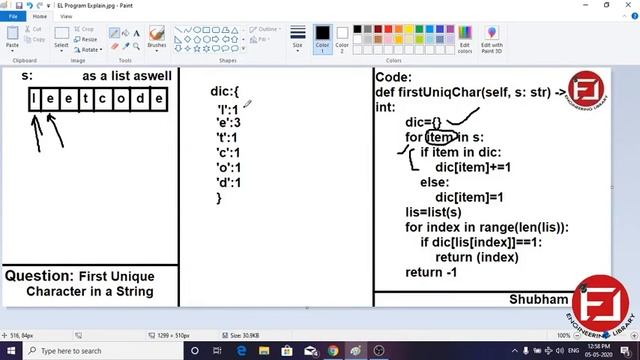The width and height of the screenshot is (640, 360).
Task: Open File Explorer from taskbar
Action: 264,351
